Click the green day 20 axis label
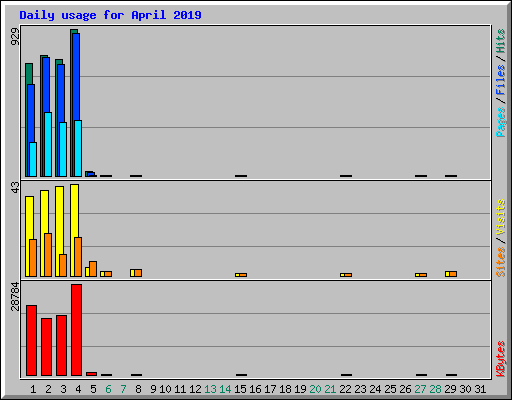 click(315, 389)
